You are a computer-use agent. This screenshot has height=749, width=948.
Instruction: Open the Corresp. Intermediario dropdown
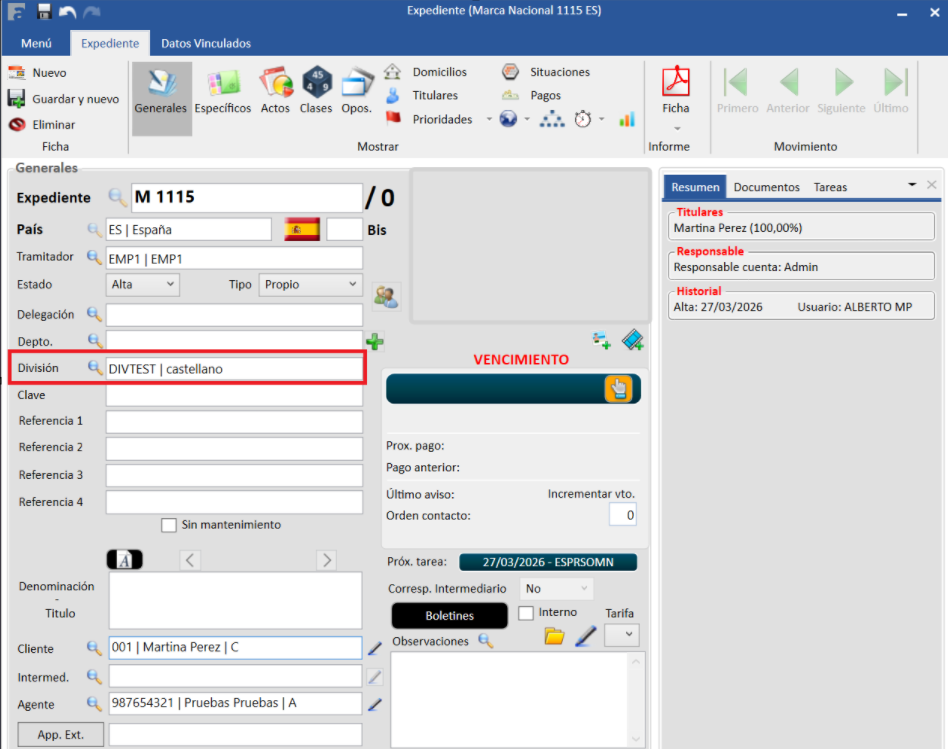tap(558, 589)
